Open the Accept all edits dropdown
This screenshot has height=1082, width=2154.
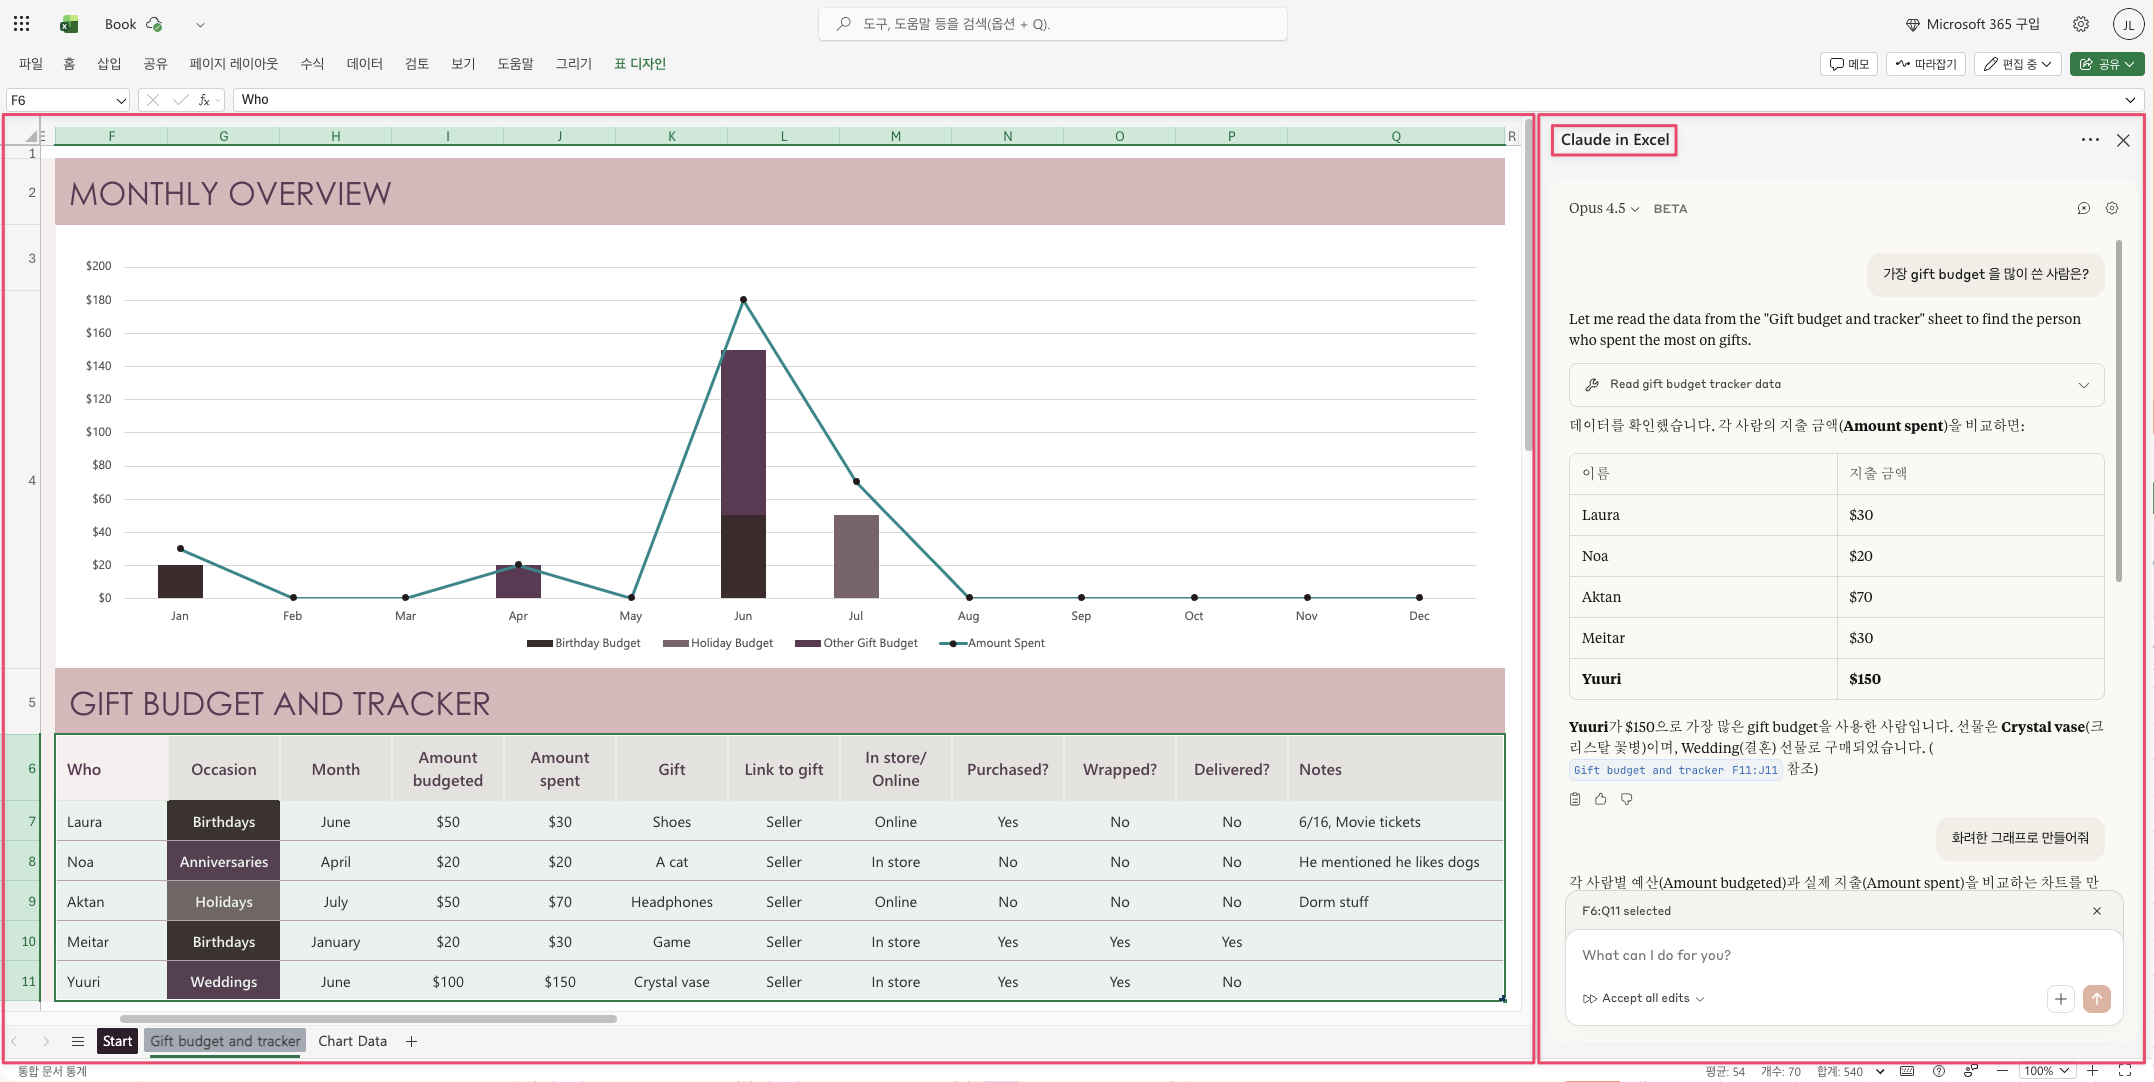pos(1645,998)
